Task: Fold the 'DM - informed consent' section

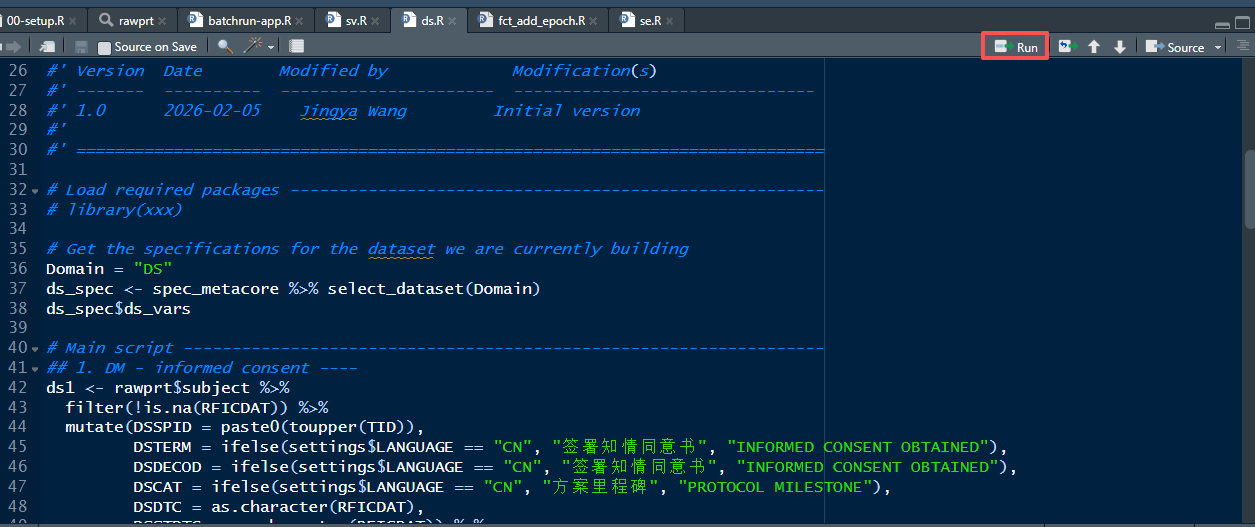Action: coord(36,368)
